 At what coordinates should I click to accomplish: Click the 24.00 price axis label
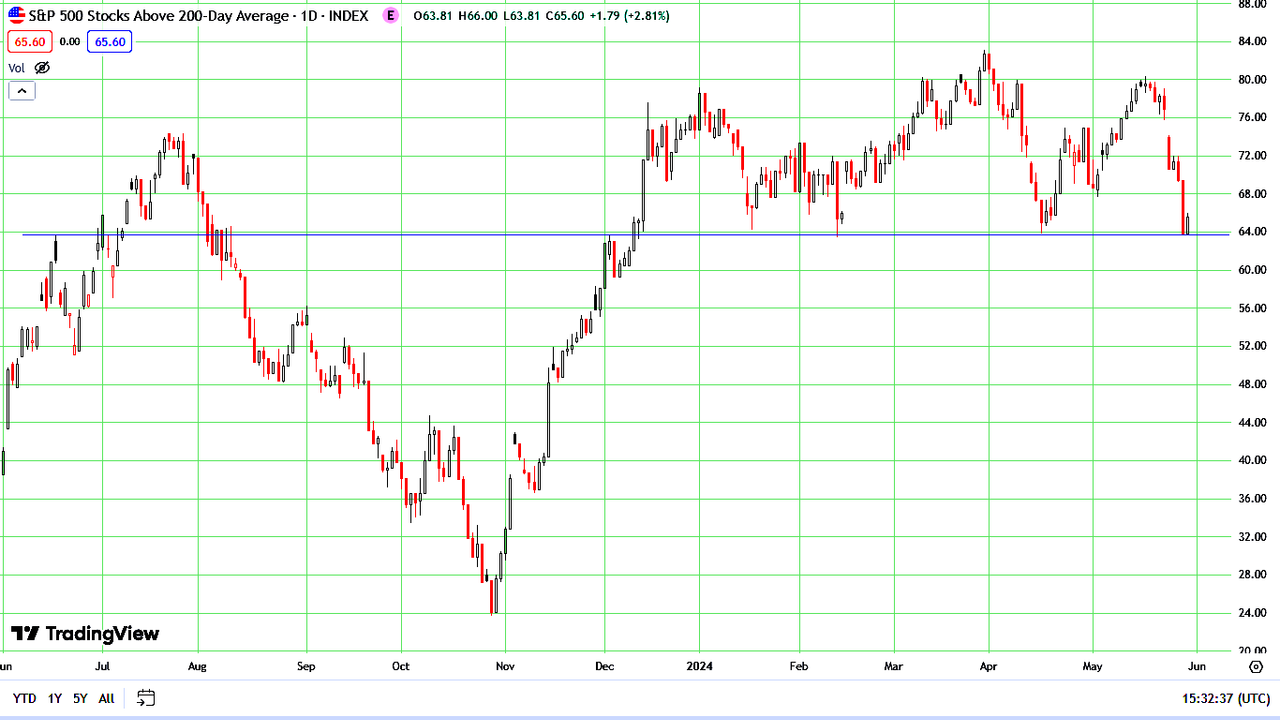coord(1252,613)
